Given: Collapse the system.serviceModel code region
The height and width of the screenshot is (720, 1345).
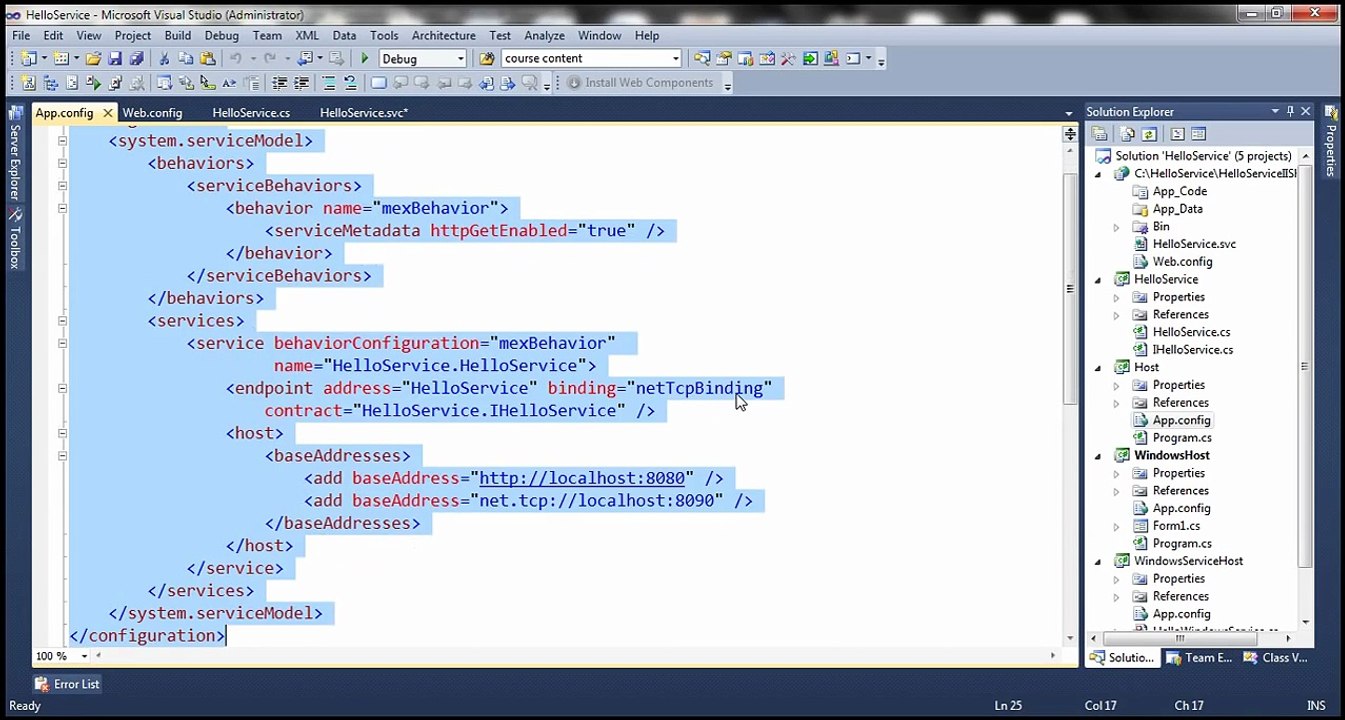Looking at the screenshot, I should [62, 141].
